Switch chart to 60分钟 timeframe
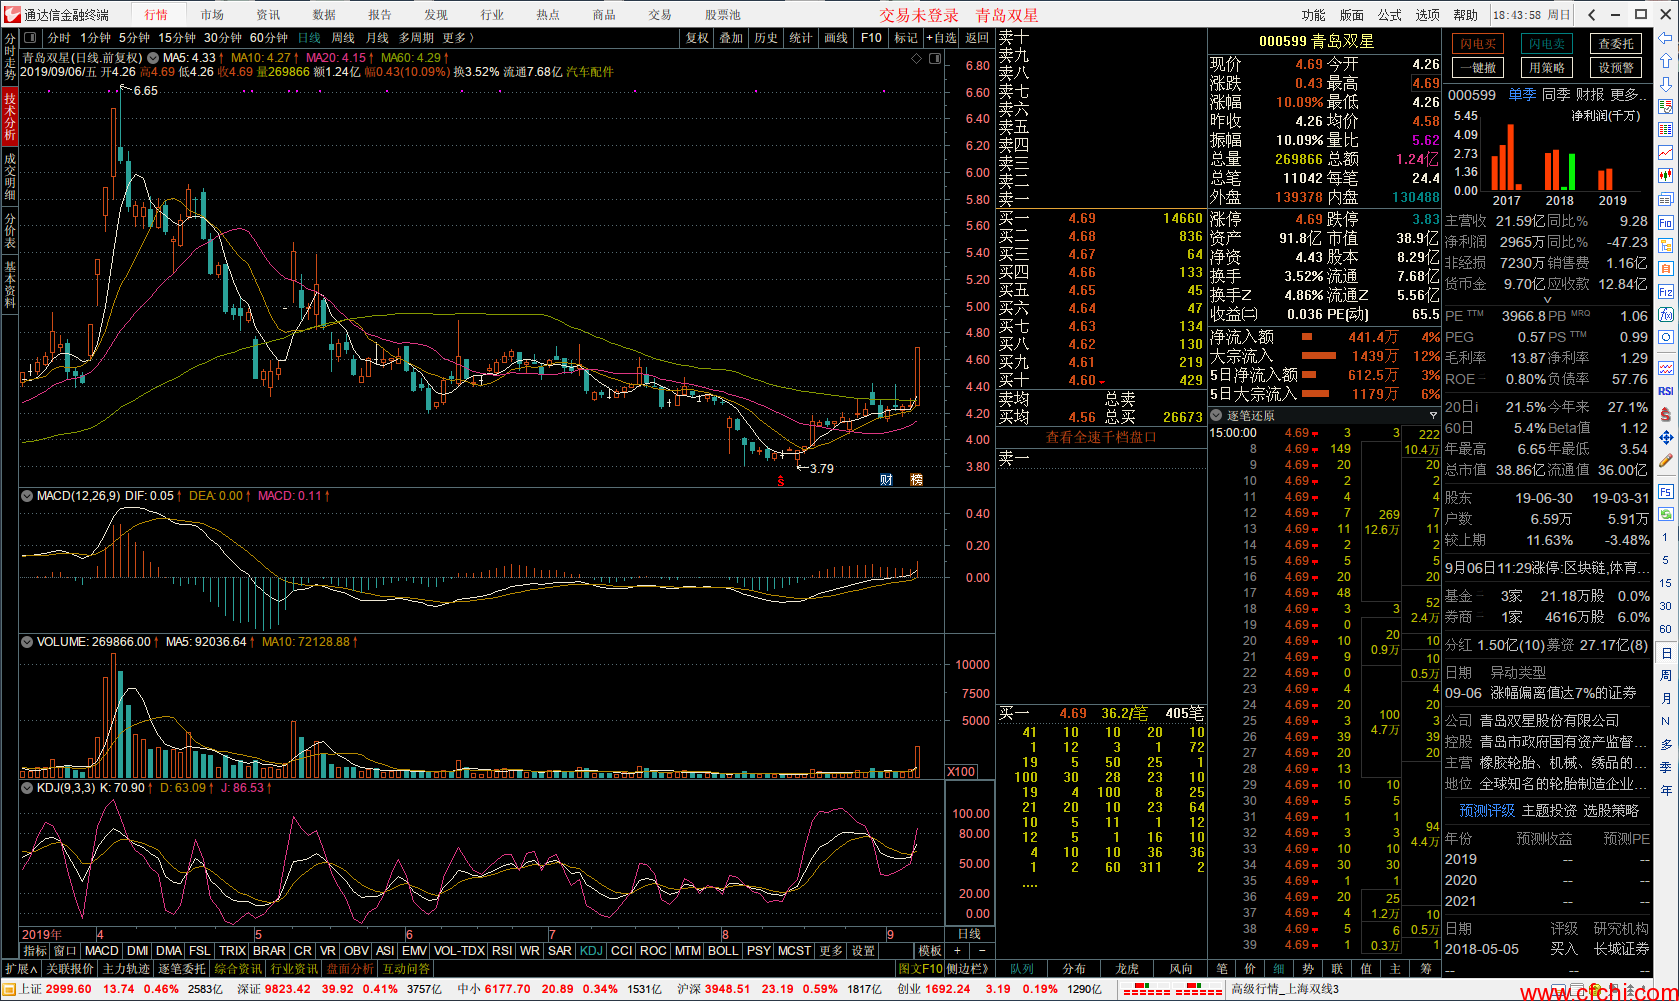This screenshot has width=1679, height=1001. [x=269, y=38]
